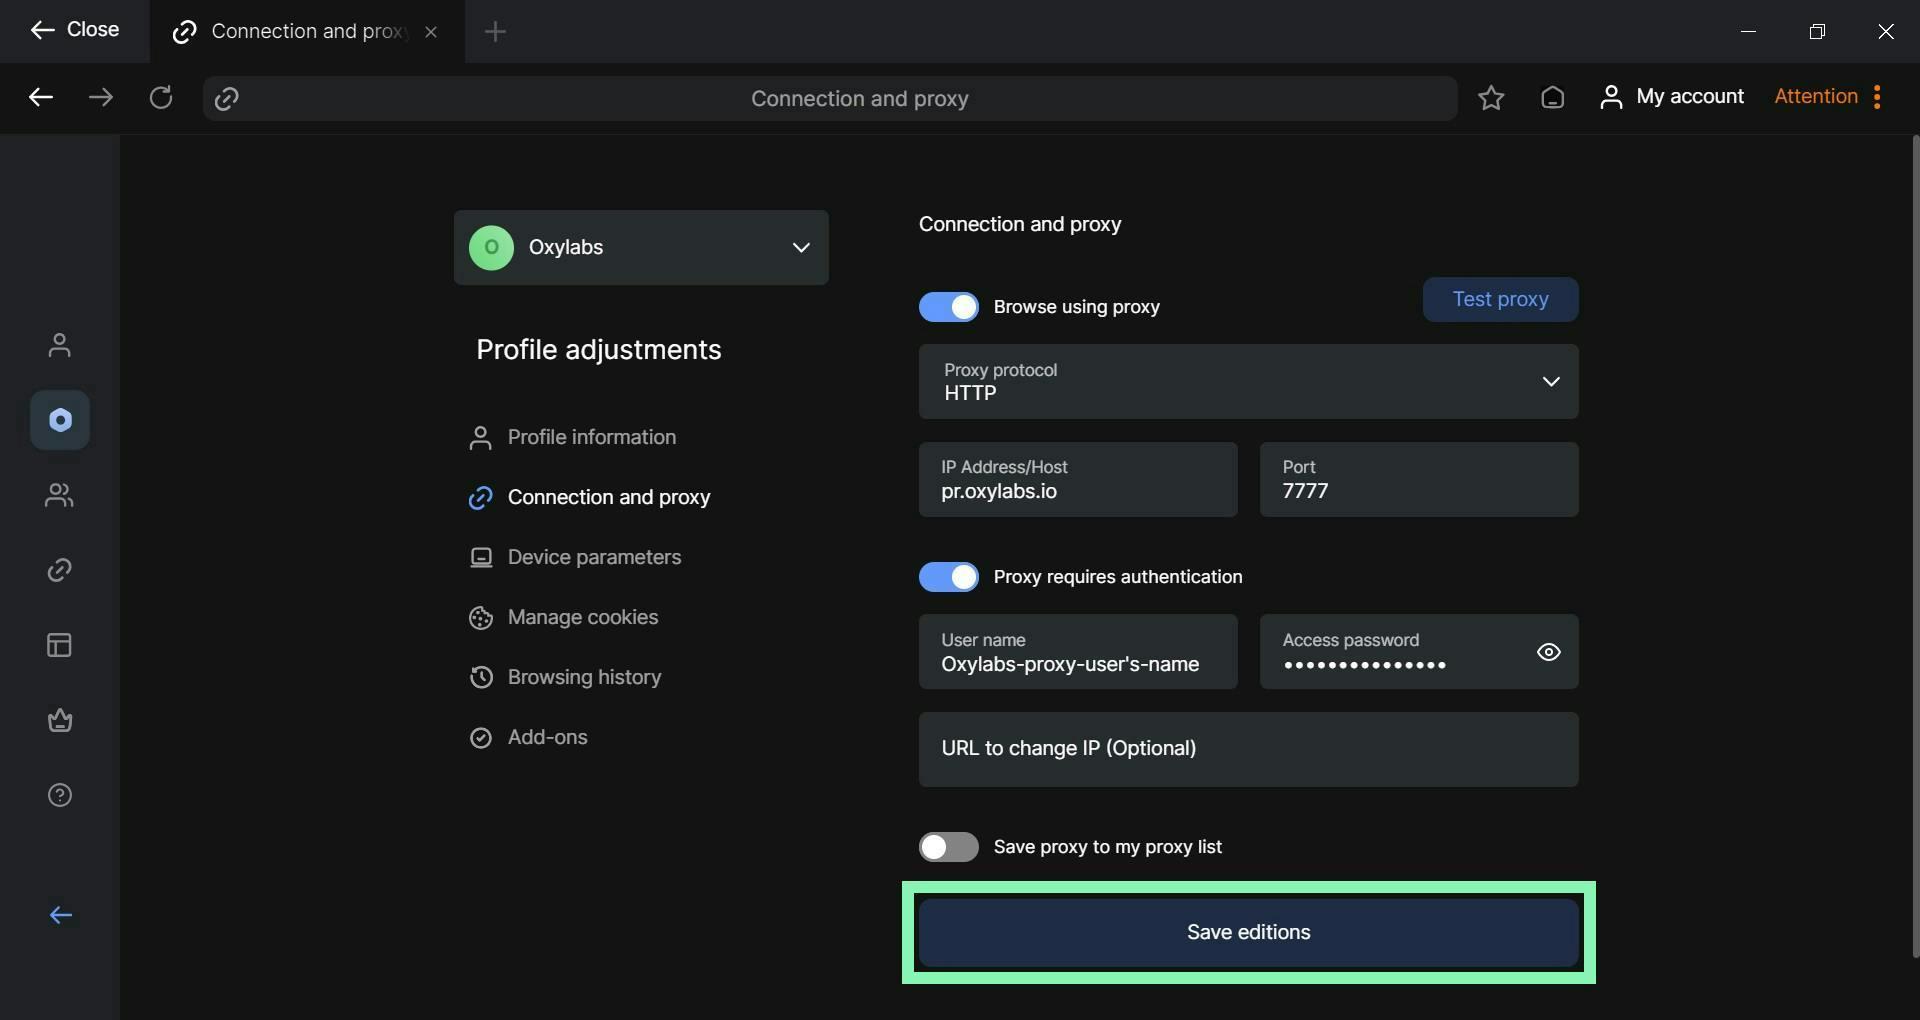Open the three-dot menu next to Attention
This screenshot has width=1920, height=1020.
coord(1877,96)
